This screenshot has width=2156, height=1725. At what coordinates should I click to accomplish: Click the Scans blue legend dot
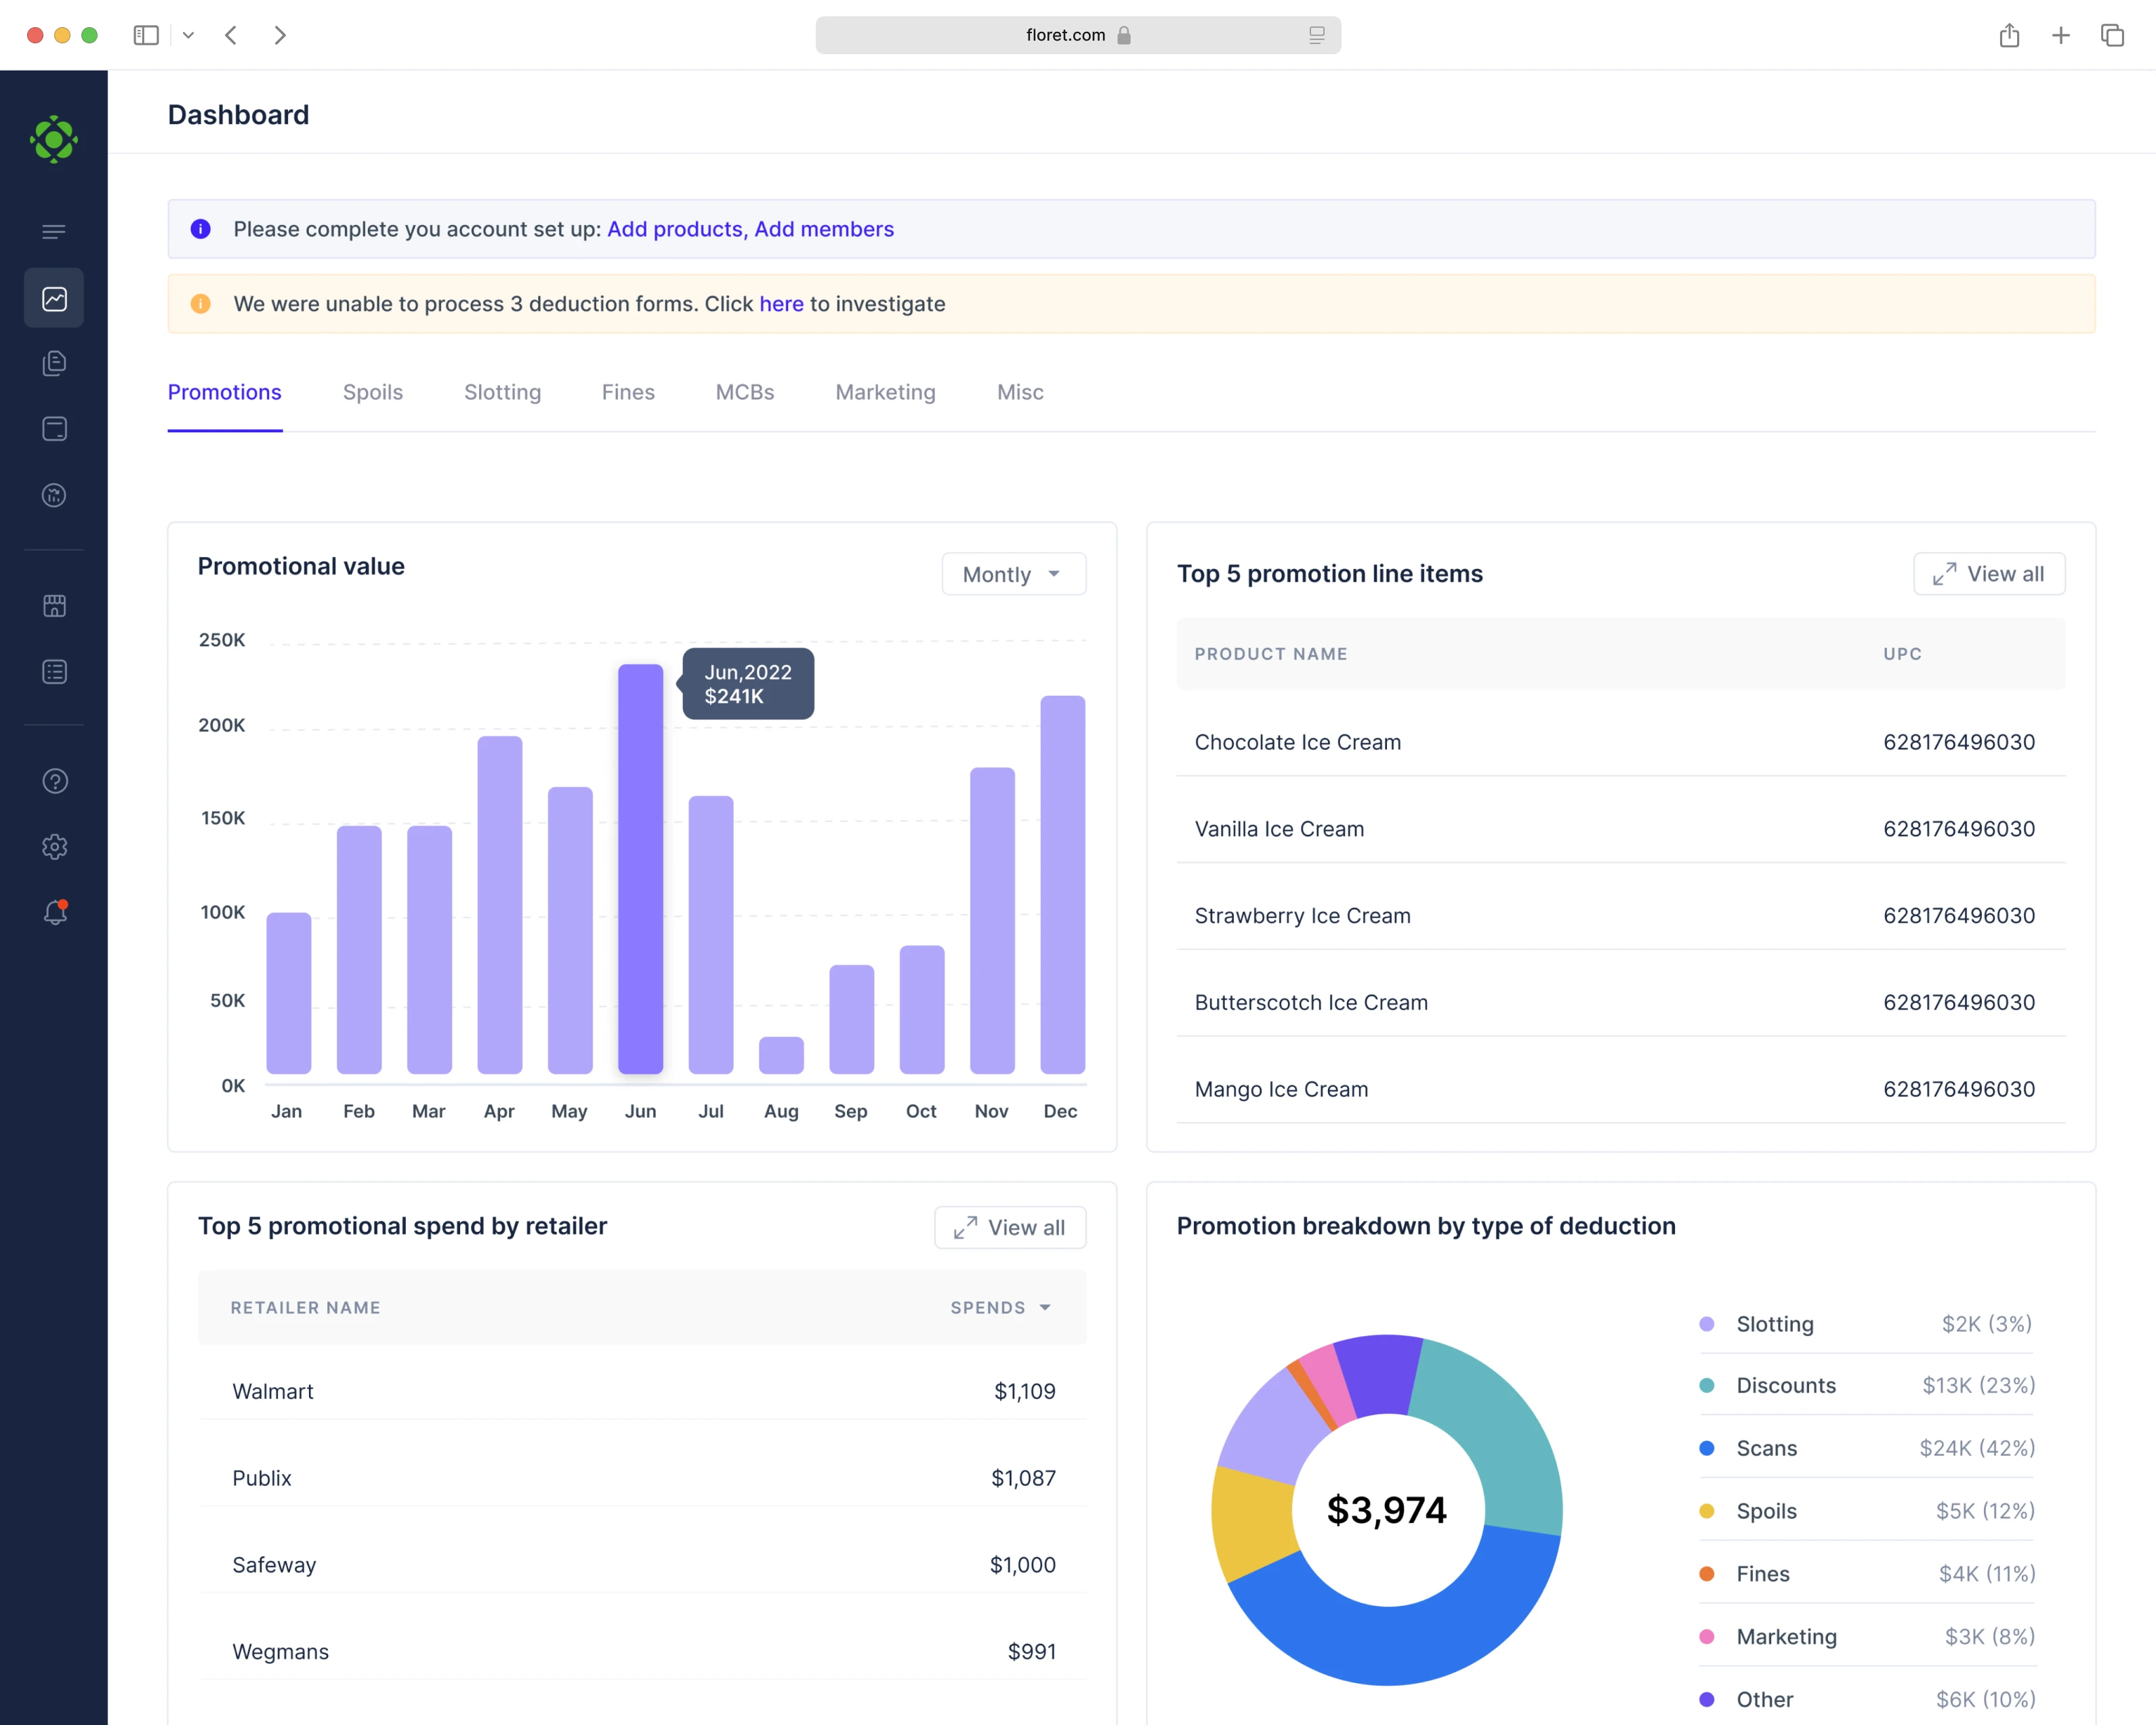coord(1706,1448)
